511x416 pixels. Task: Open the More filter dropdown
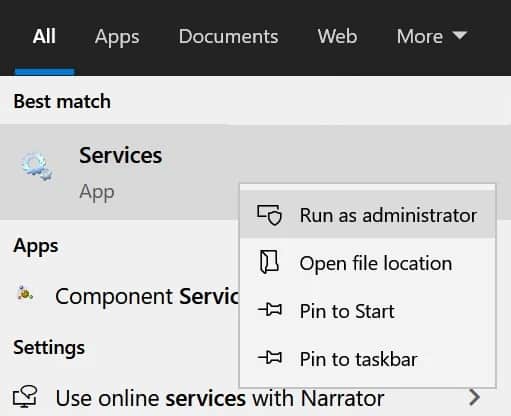pyautogui.click(x=432, y=36)
